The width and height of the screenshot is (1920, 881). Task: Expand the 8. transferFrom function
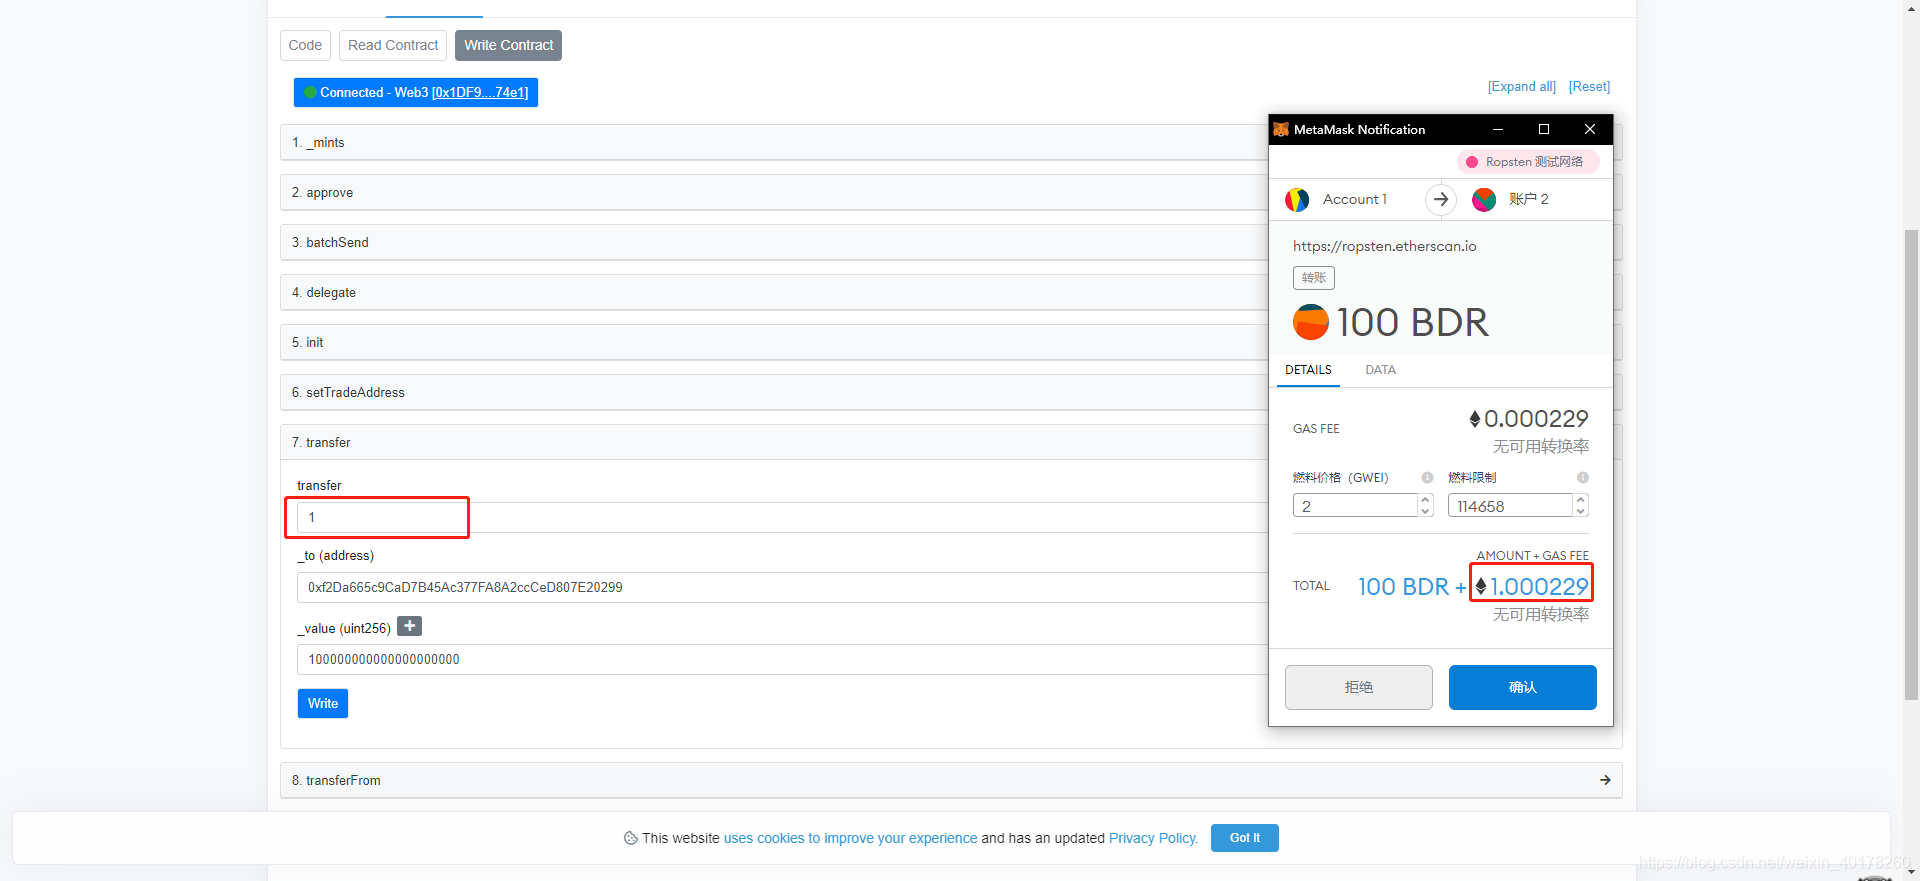pyautogui.click(x=951, y=780)
